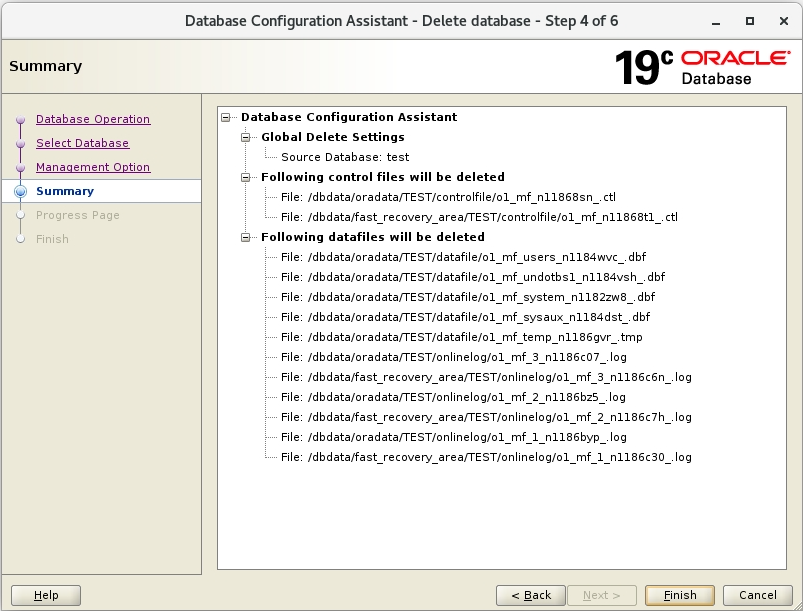The width and height of the screenshot is (803, 611).
Task: Select the Source Database: test row
Action: [345, 157]
